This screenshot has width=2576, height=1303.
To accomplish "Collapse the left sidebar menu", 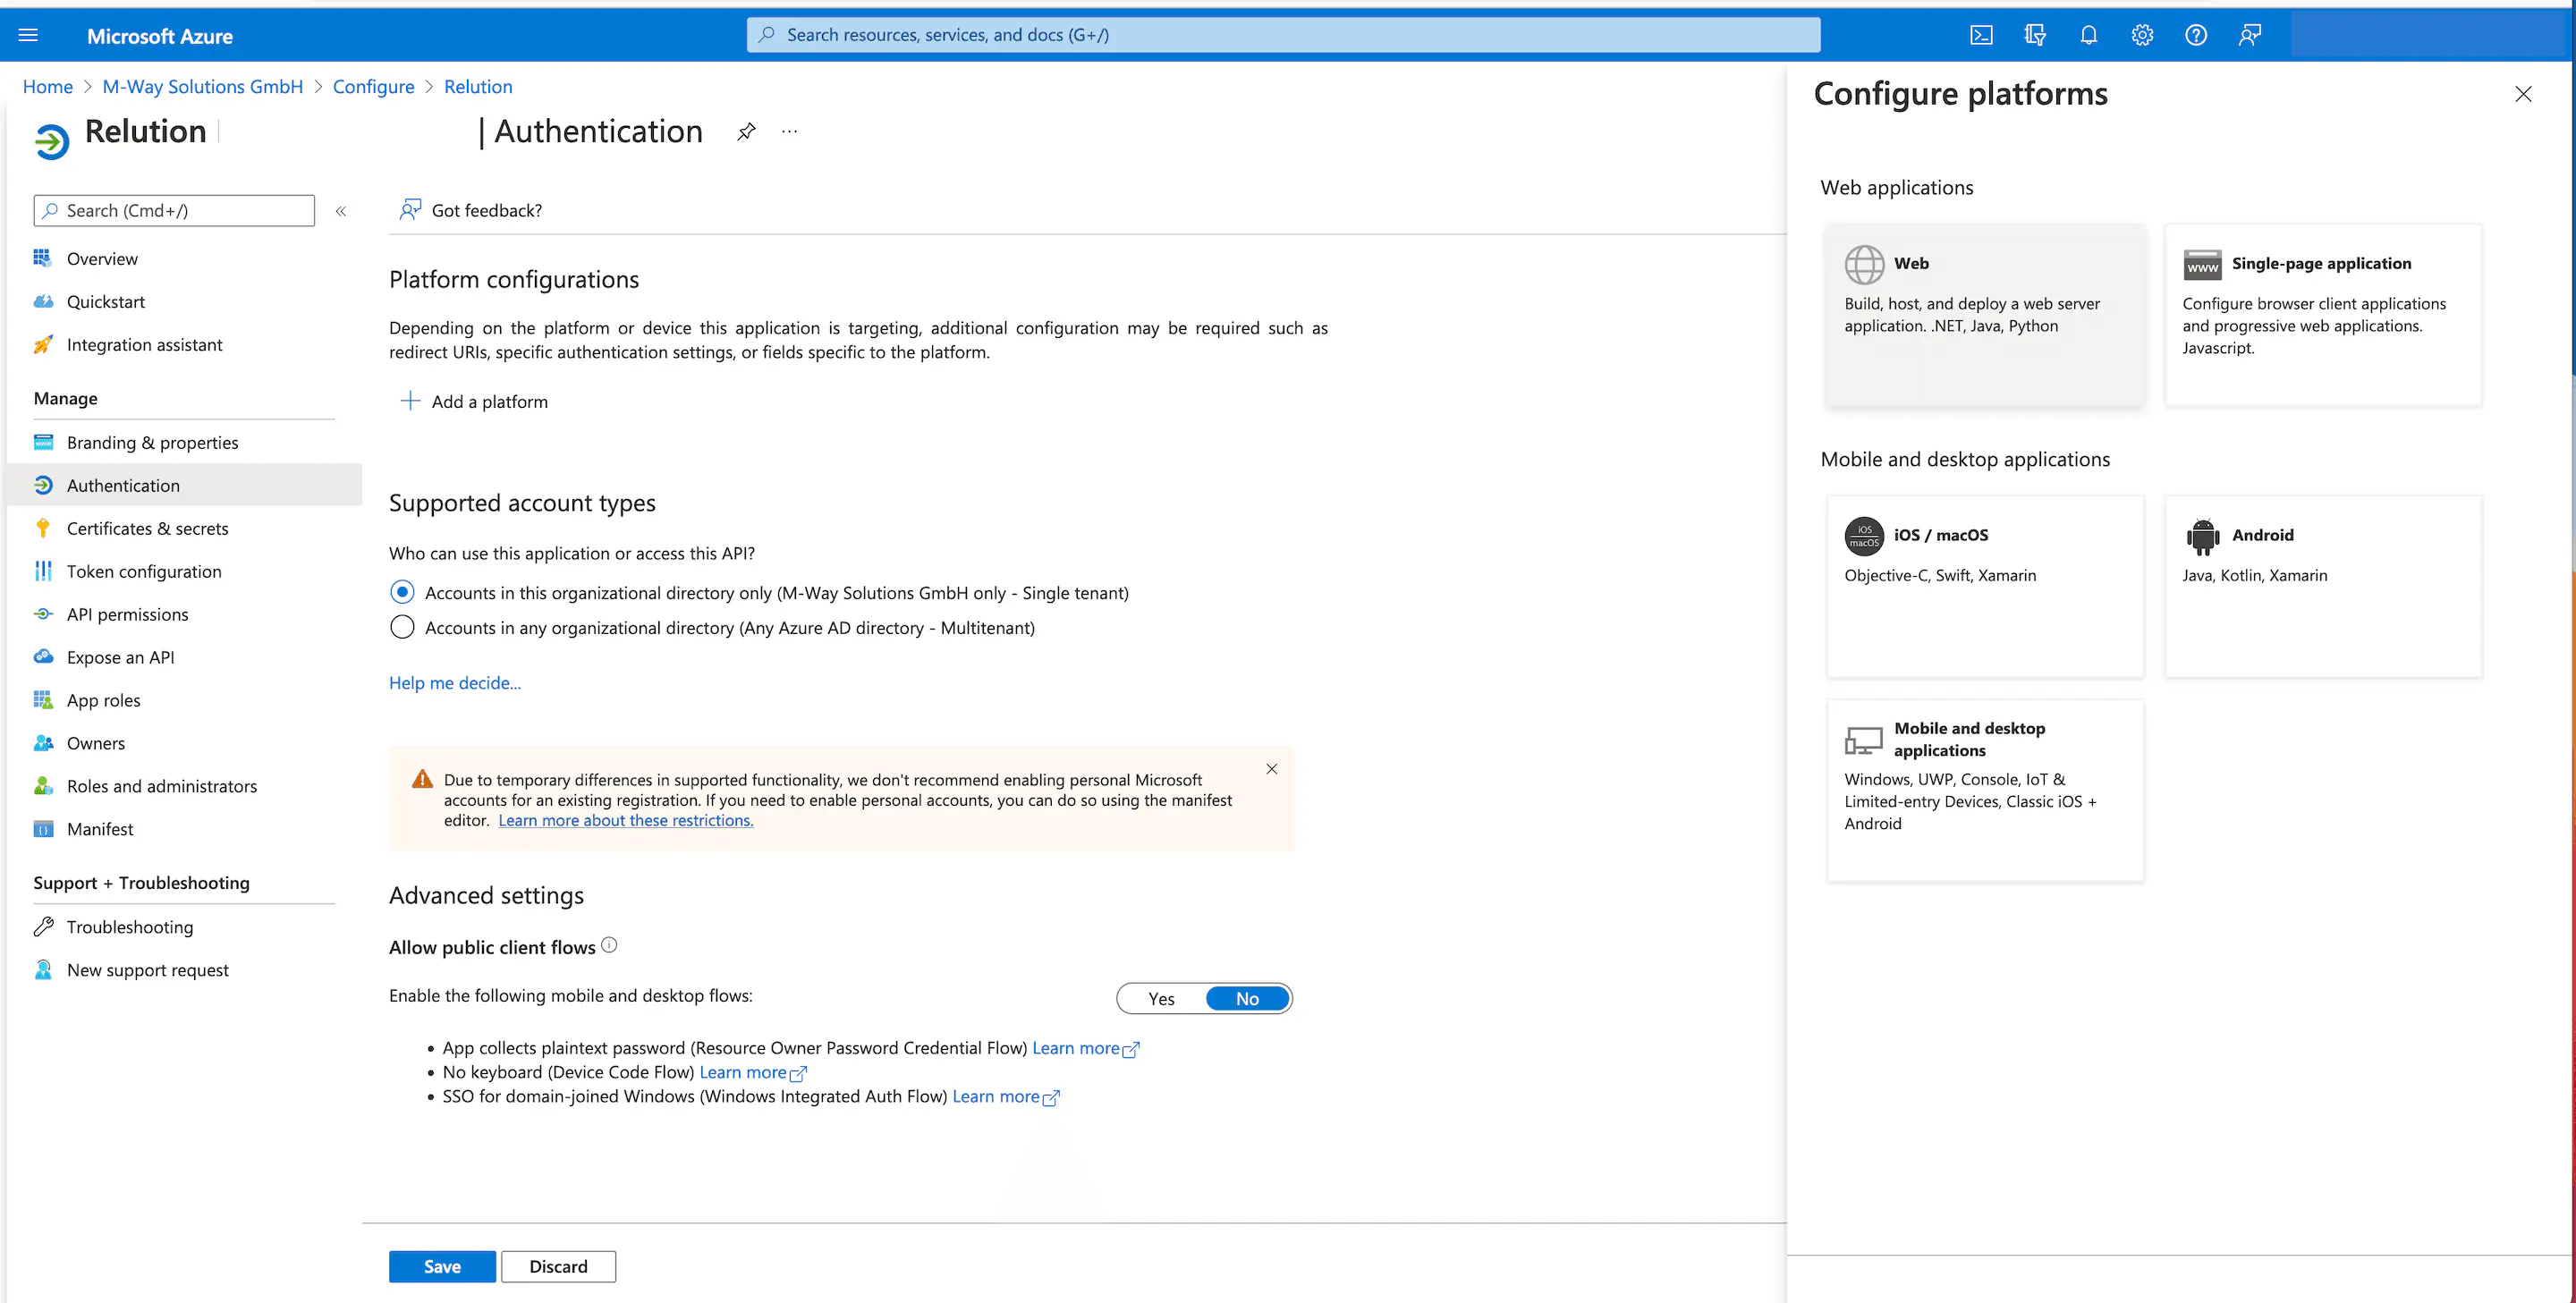I will click(x=341, y=211).
